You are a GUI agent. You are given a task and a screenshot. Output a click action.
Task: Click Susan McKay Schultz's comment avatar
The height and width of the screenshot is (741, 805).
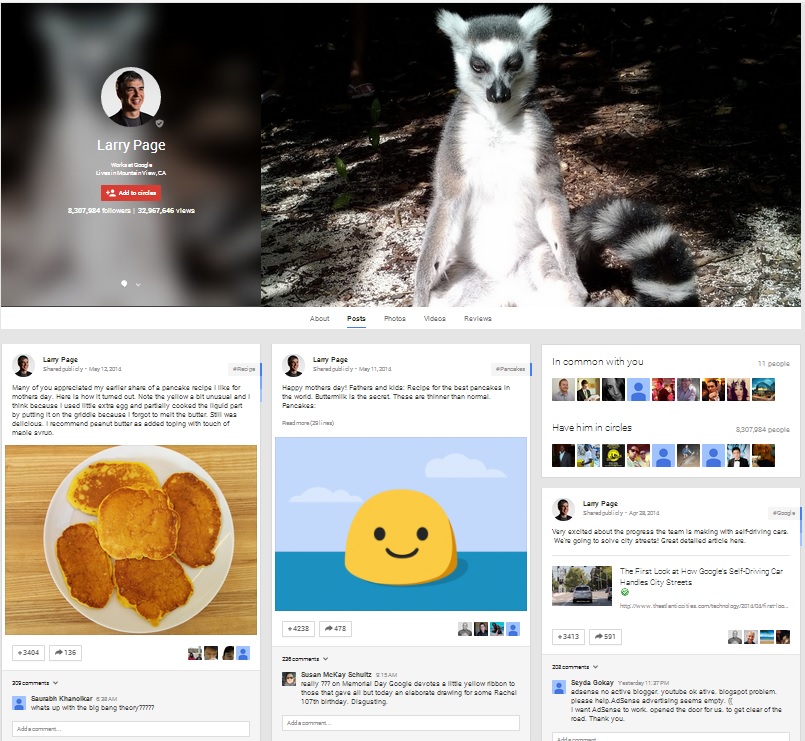pyautogui.click(x=289, y=679)
